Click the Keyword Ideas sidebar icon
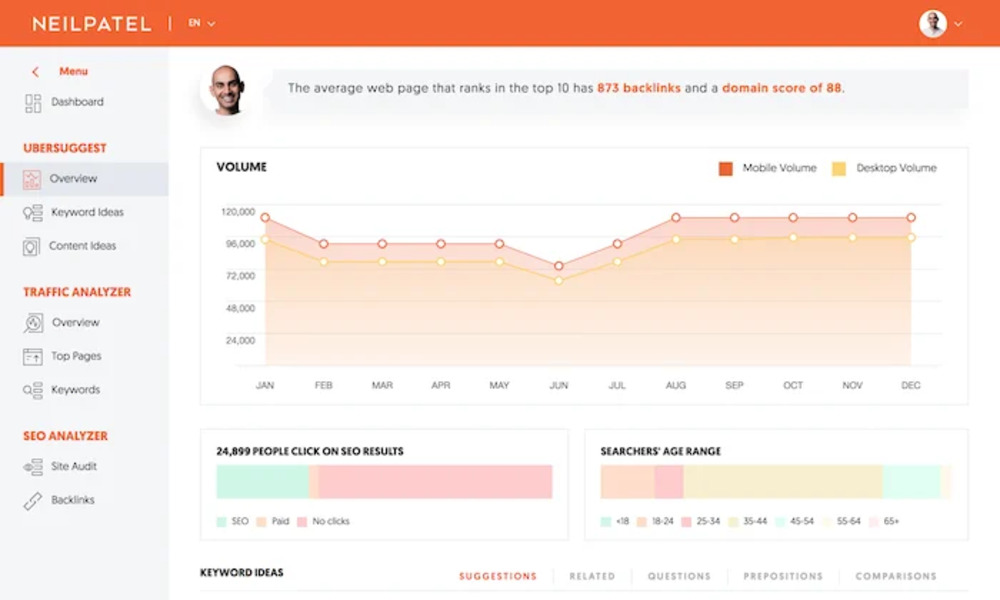The height and width of the screenshot is (600, 1000). coord(34,212)
